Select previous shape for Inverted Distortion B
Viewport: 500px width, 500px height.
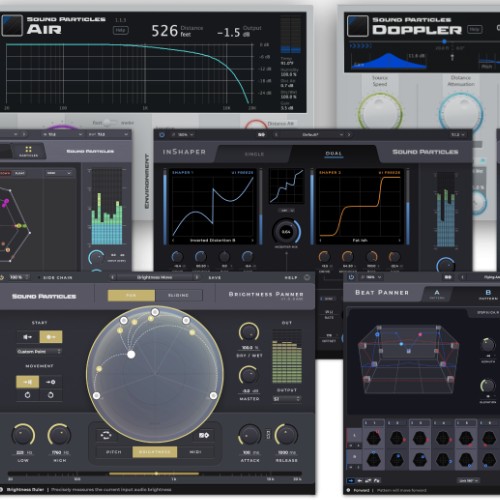pos(173,240)
